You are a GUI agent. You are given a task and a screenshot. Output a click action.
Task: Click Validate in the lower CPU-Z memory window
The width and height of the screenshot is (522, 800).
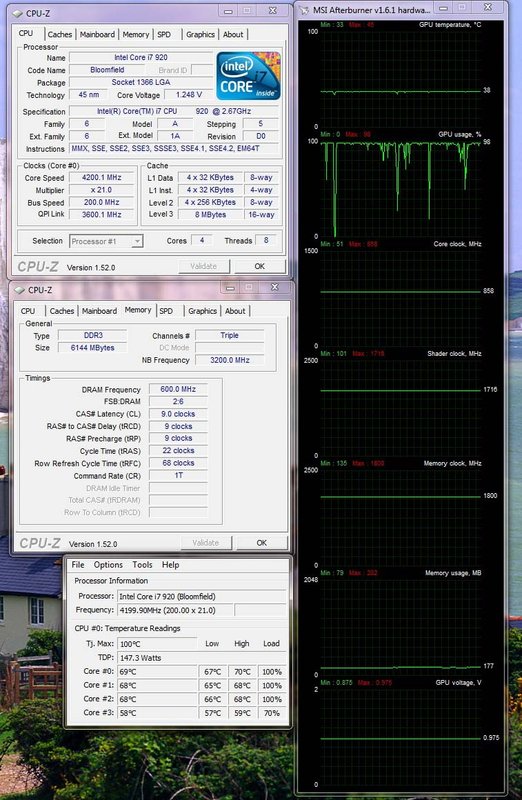point(206,543)
